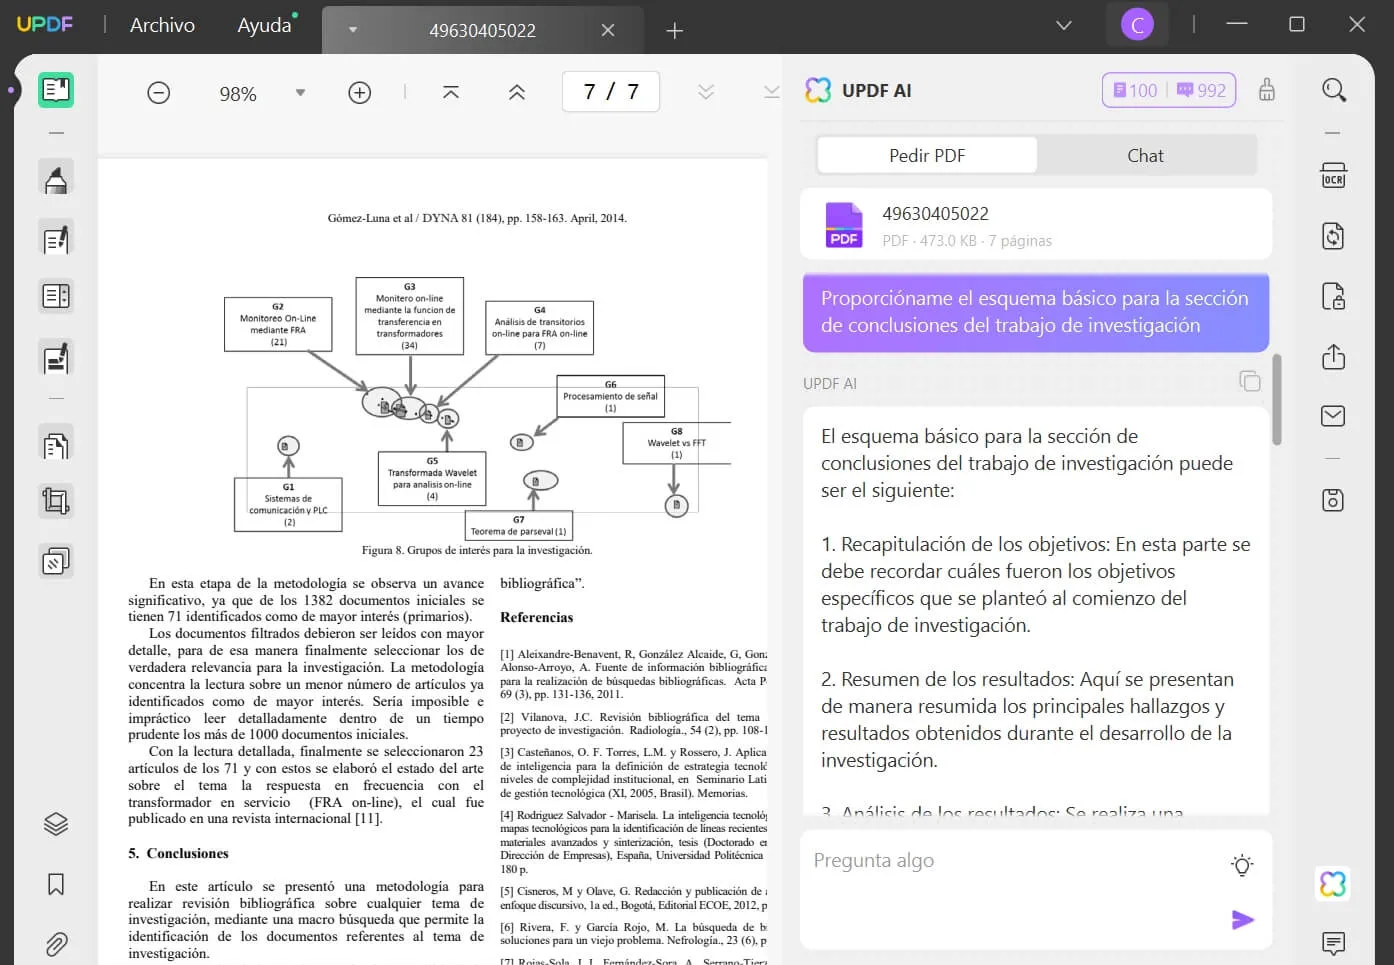
Task: Click the '5. Conclusiones' heading
Action: 178,853
